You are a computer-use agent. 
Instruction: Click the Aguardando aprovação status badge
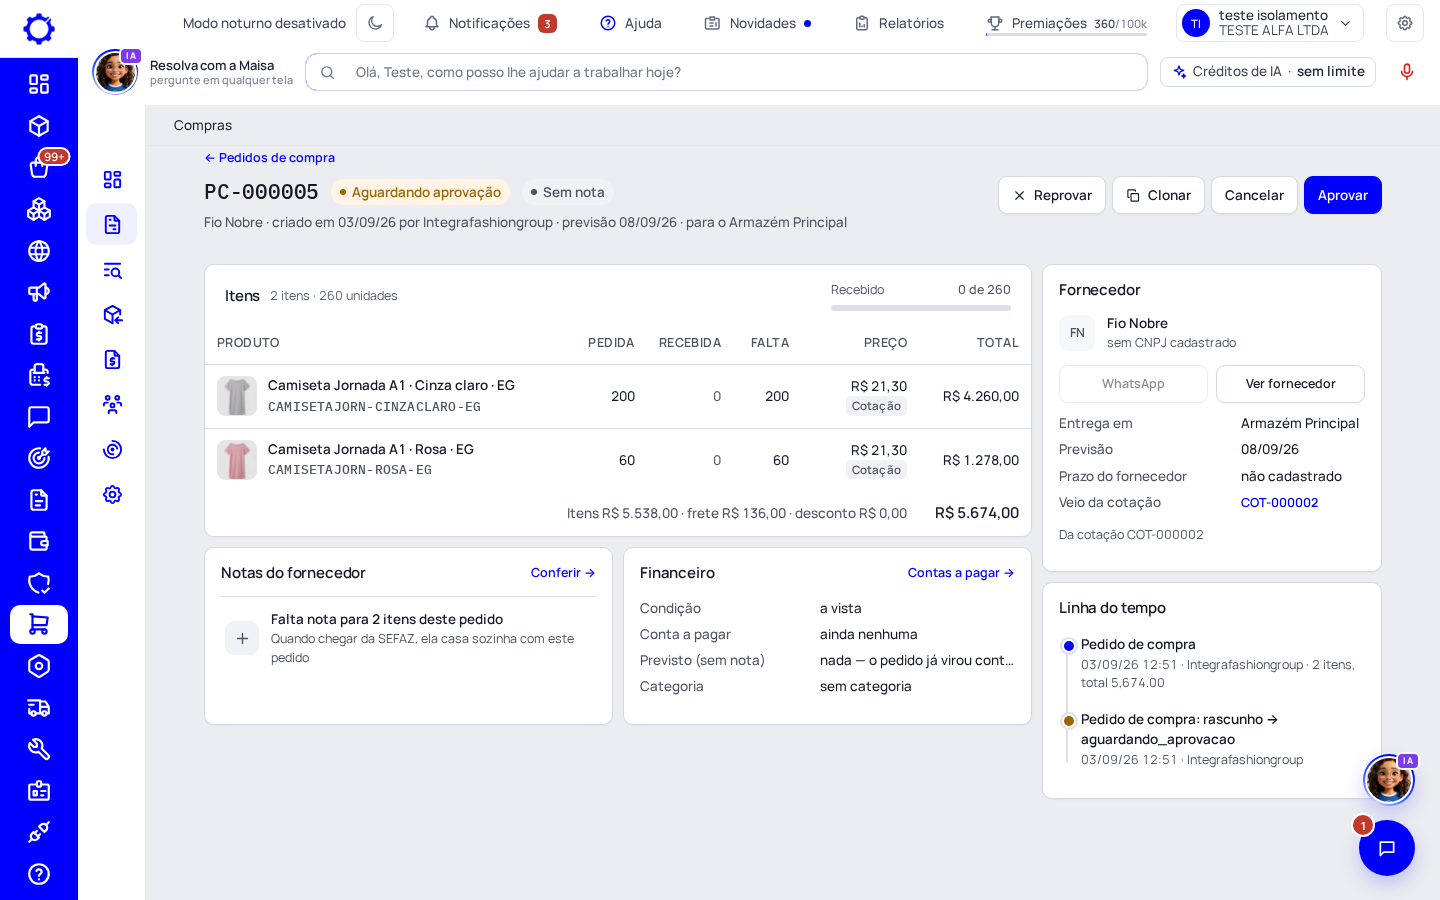pyautogui.click(x=420, y=192)
